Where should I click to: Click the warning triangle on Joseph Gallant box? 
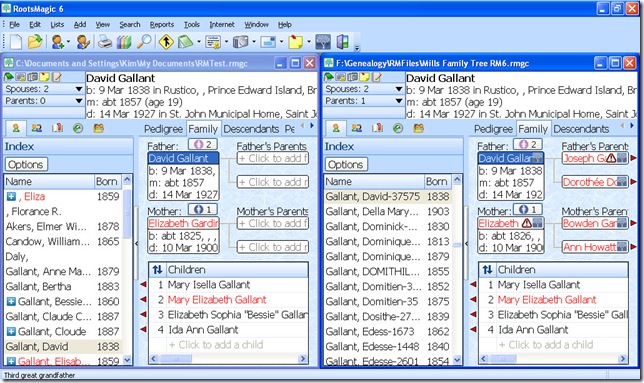(x=612, y=158)
